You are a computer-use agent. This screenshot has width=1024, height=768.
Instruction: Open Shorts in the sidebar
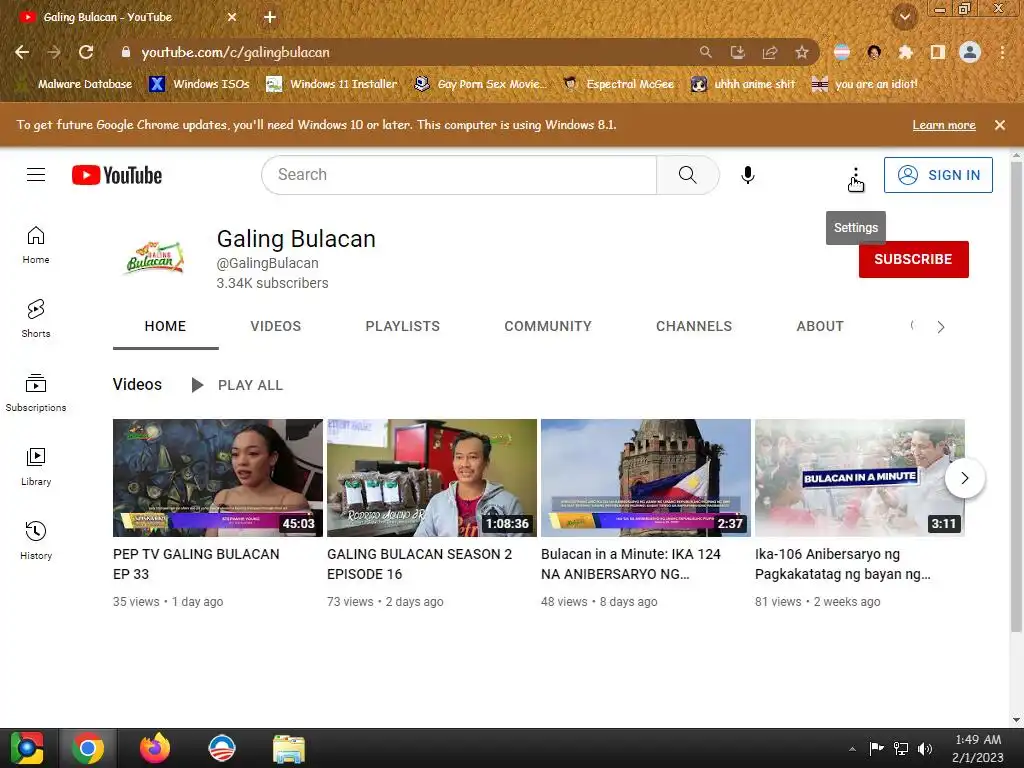tap(36, 319)
